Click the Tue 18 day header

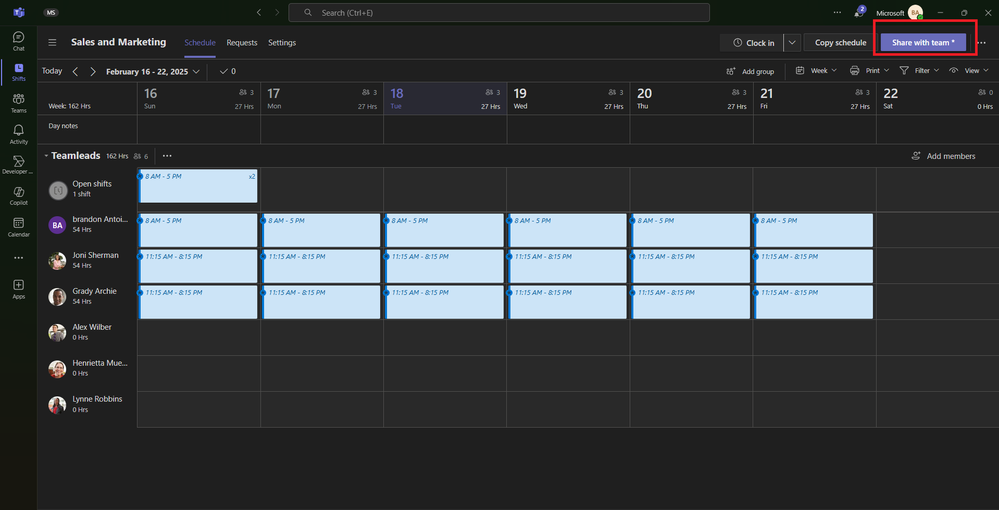(x=445, y=99)
